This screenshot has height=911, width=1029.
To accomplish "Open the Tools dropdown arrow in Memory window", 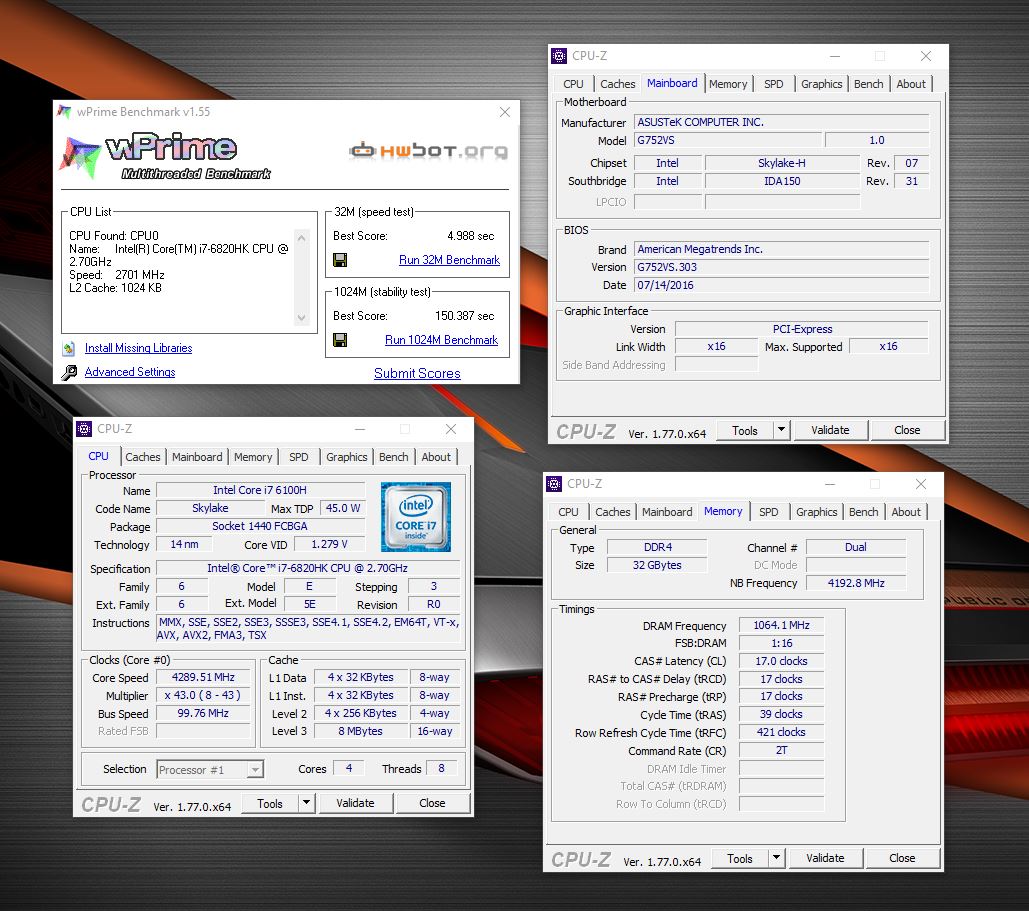I will (775, 858).
